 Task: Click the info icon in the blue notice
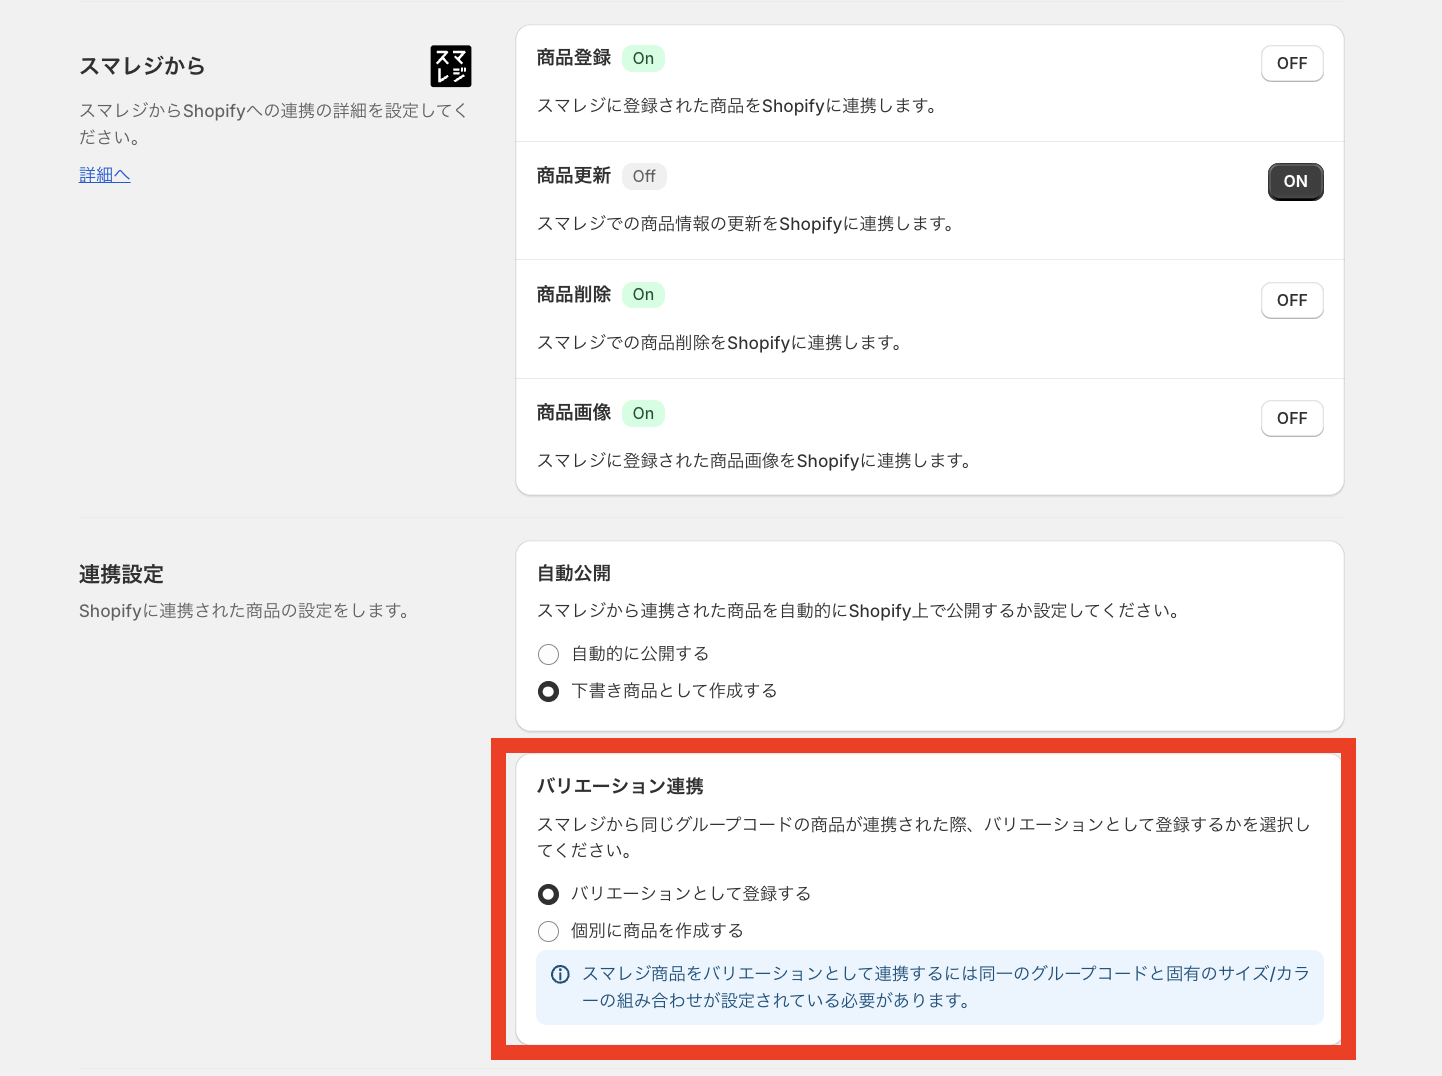[561, 974]
